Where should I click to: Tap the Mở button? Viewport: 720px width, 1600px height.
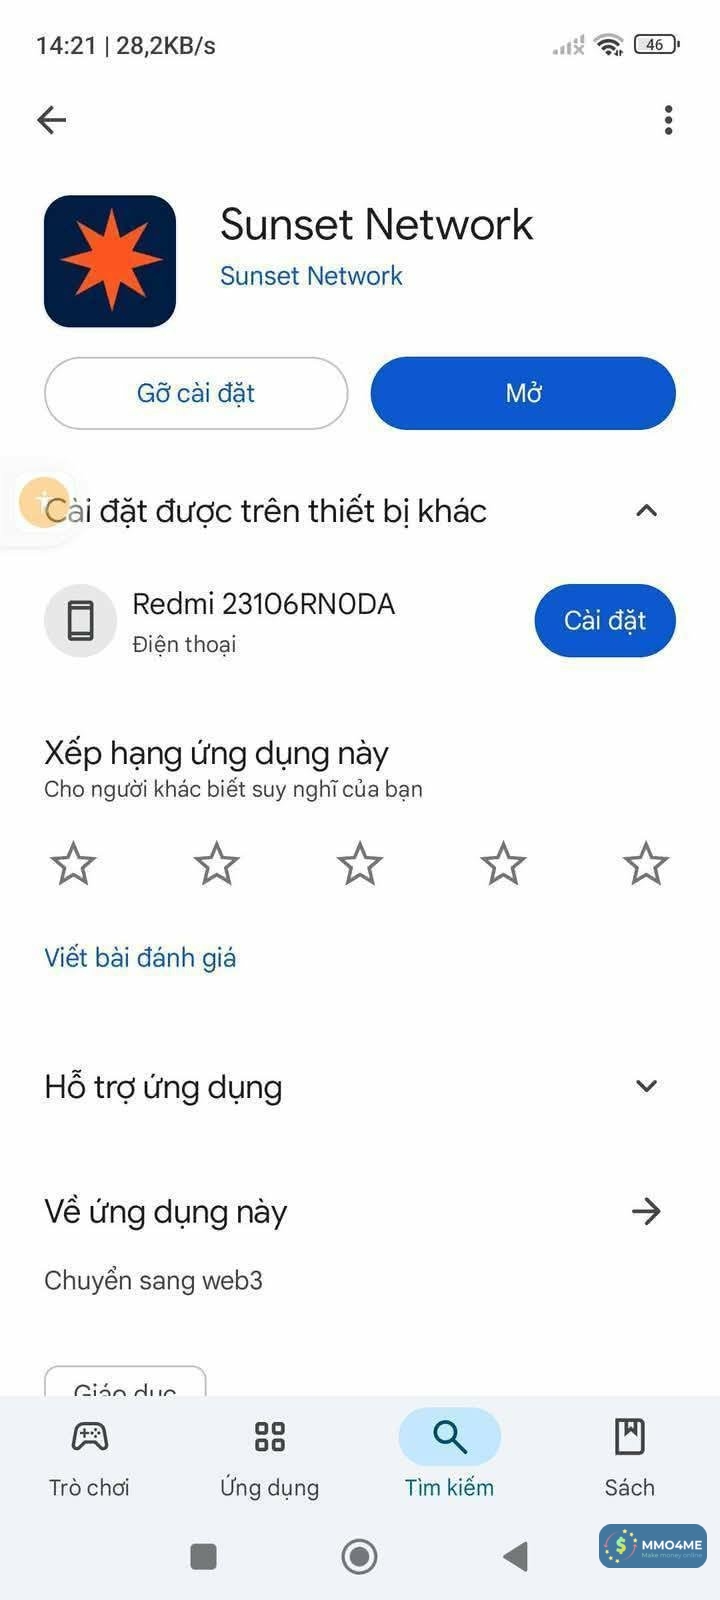[x=523, y=393]
